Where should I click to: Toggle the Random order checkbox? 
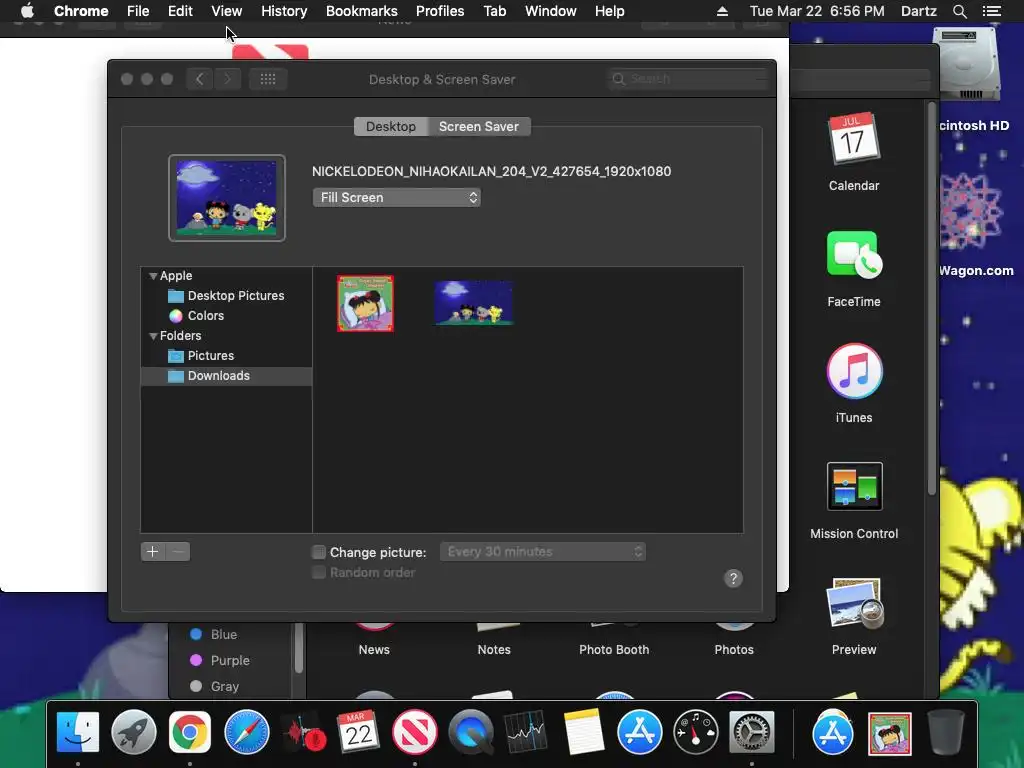tap(319, 572)
